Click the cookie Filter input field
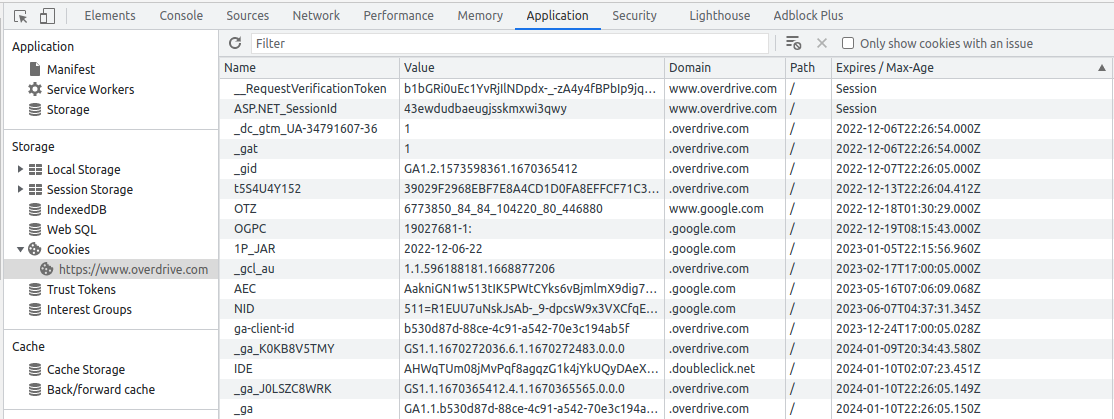This screenshot has height=419, width=1114. click(x=509, y=44)
